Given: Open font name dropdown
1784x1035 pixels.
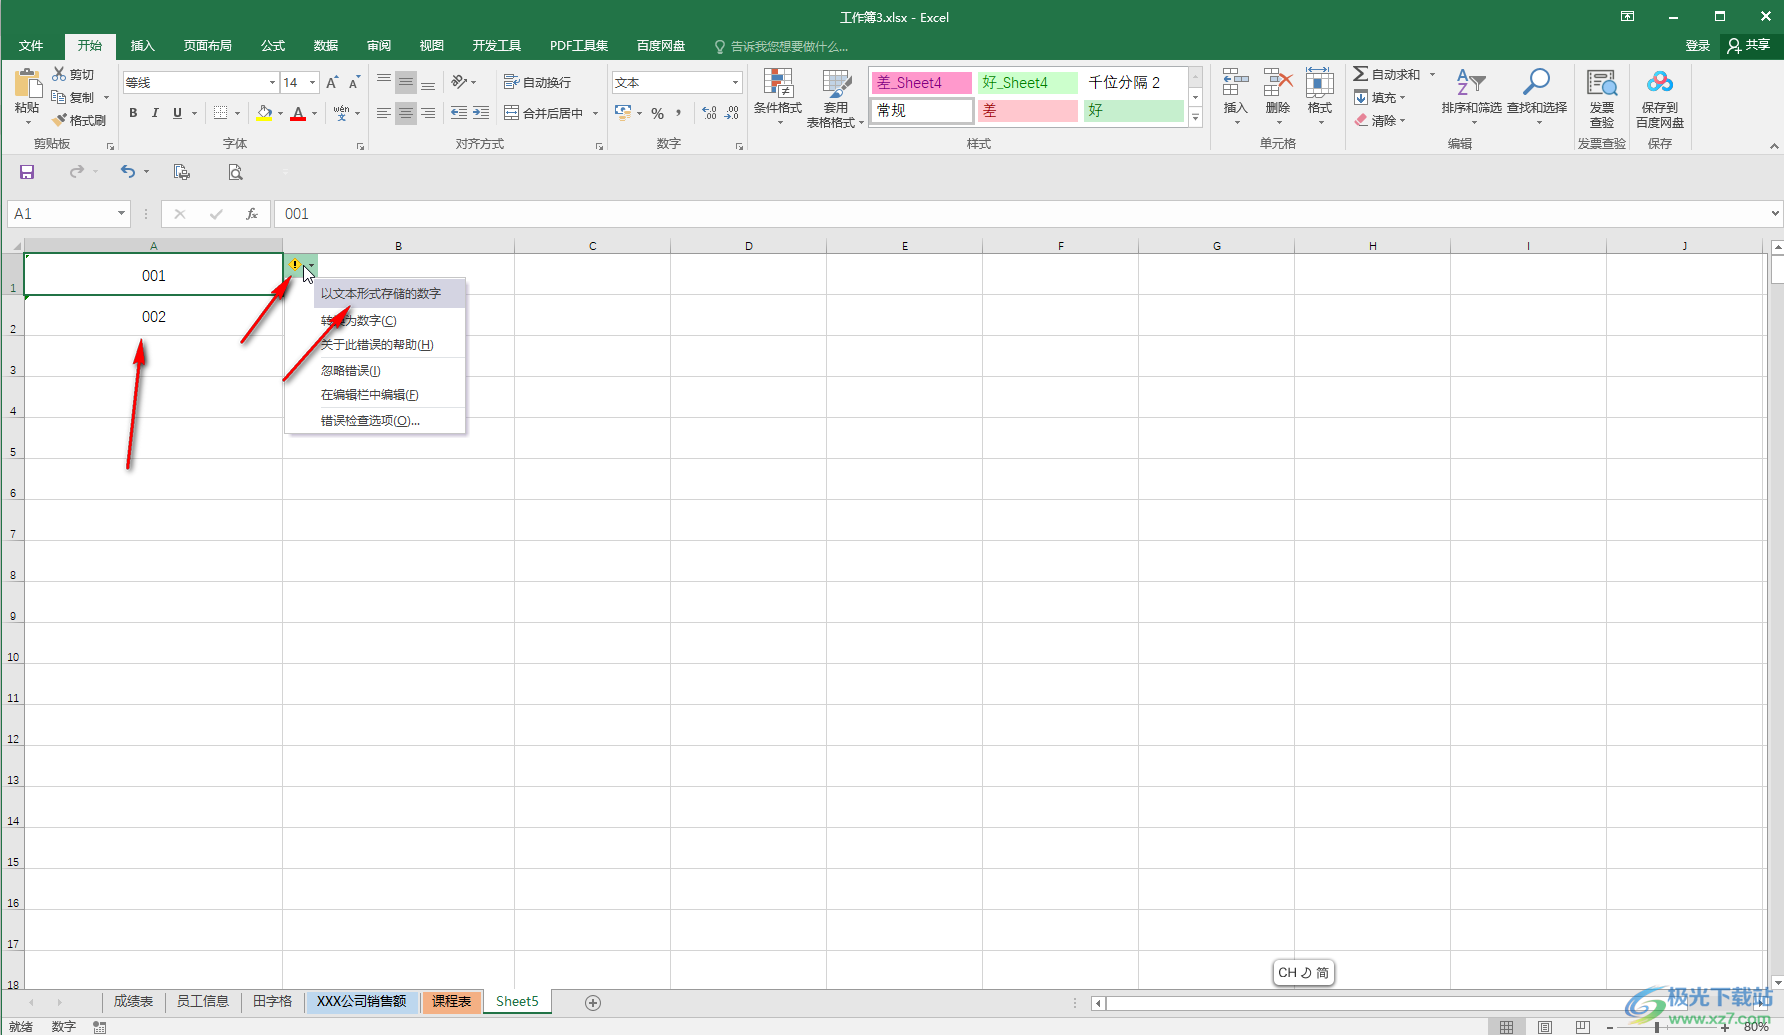Looking at the screenshot, I should [x=272, y=82].
